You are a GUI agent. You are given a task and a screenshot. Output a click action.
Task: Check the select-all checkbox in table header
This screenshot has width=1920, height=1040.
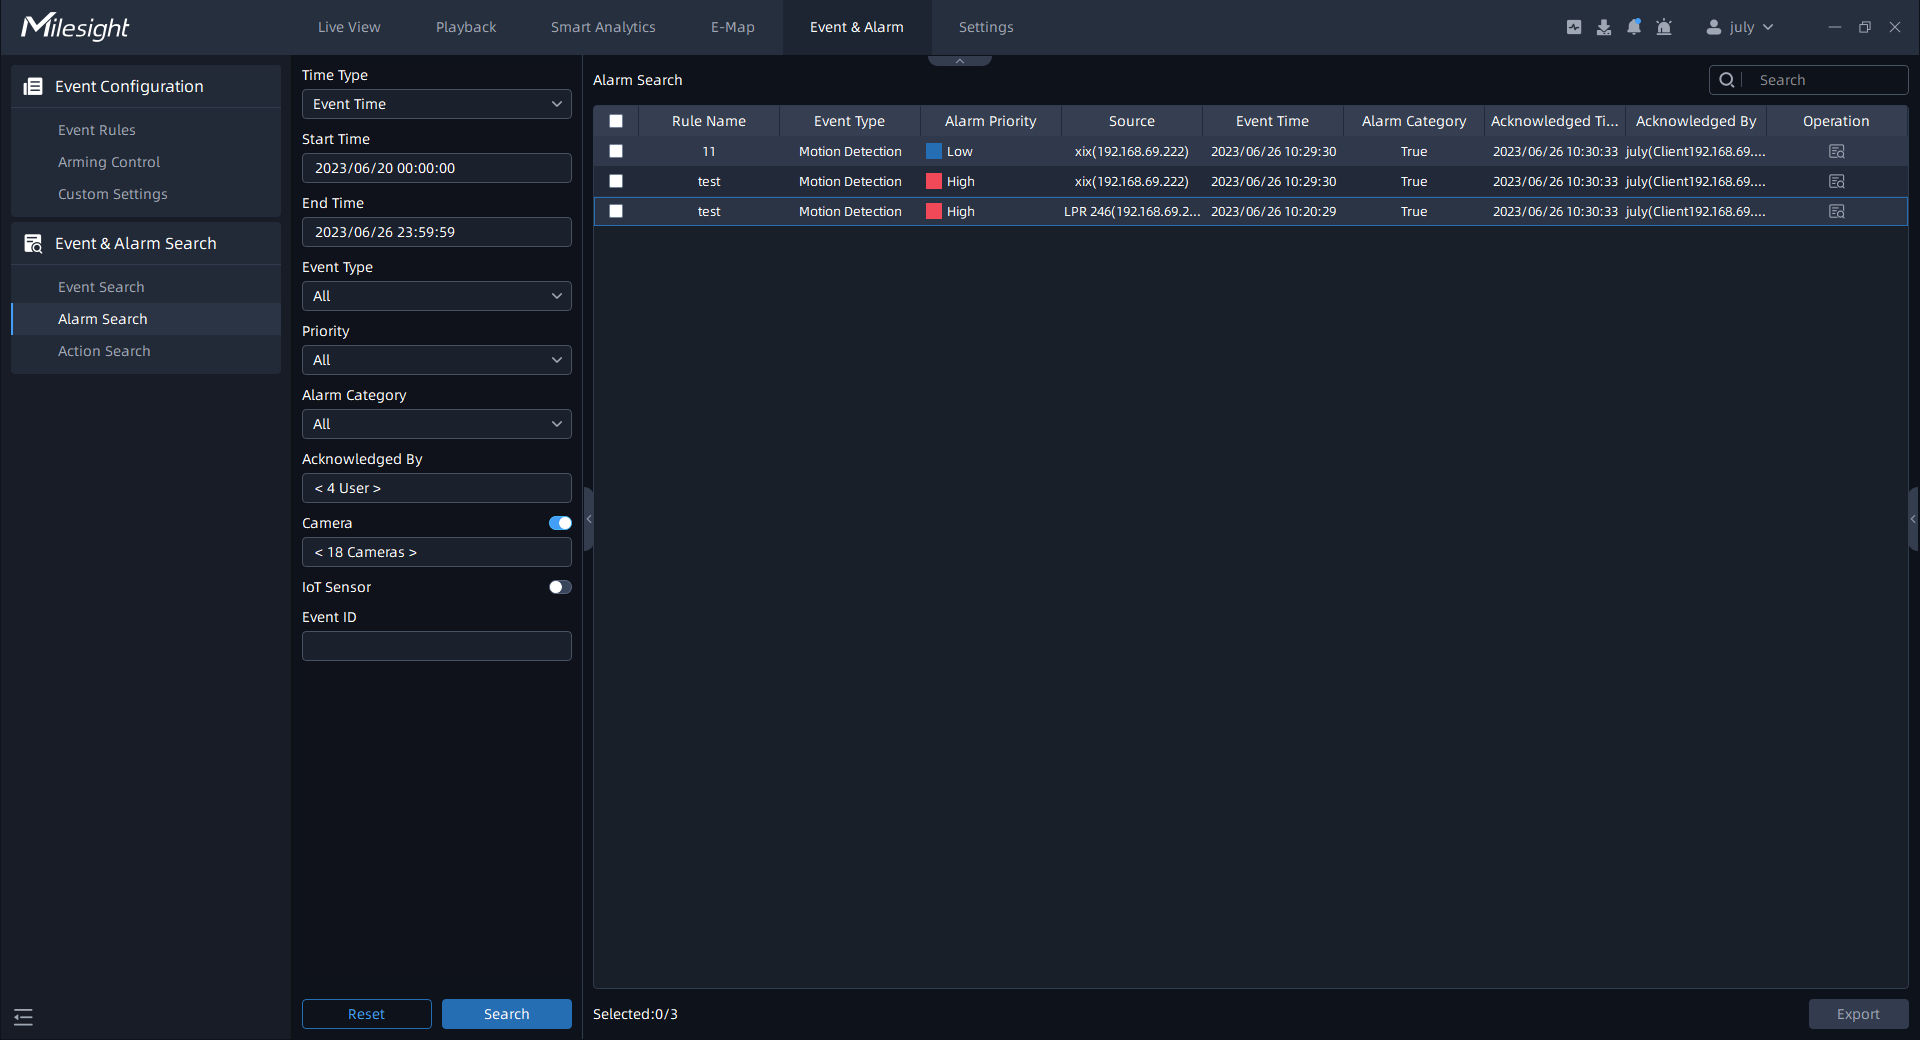(x=616, y=121)
